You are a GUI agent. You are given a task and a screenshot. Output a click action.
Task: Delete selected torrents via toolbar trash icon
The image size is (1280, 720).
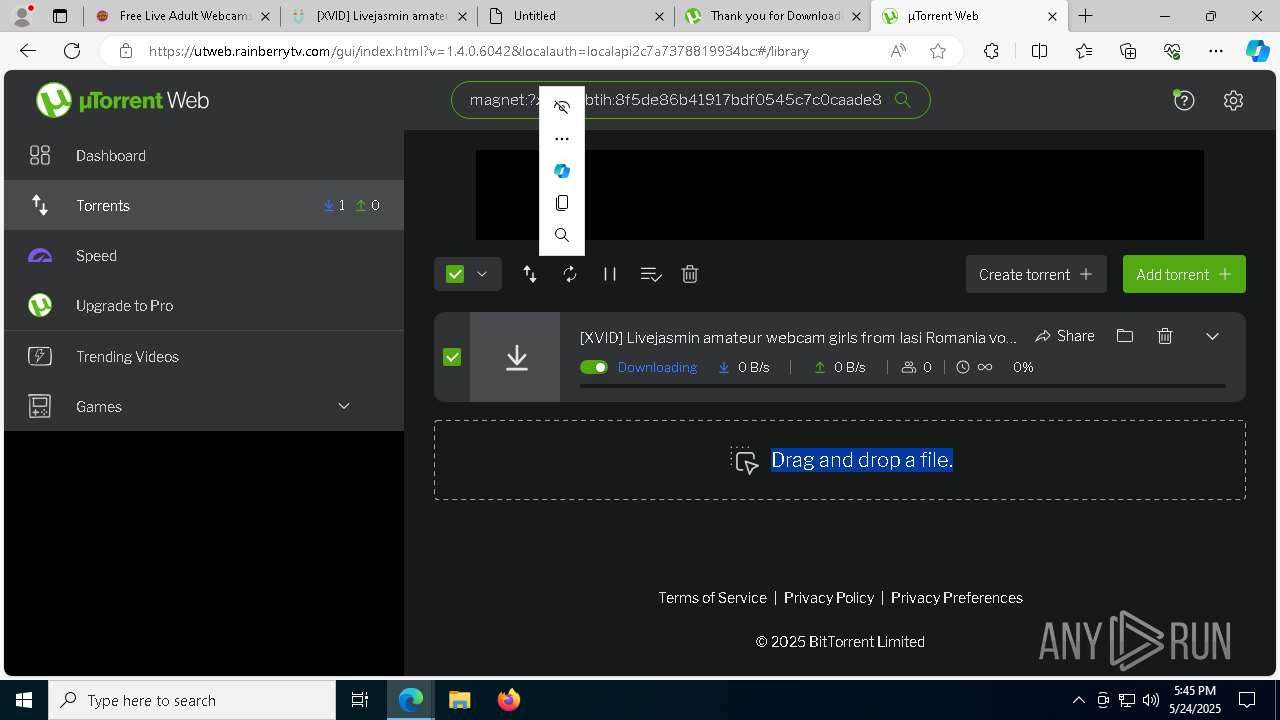[690, 274]
